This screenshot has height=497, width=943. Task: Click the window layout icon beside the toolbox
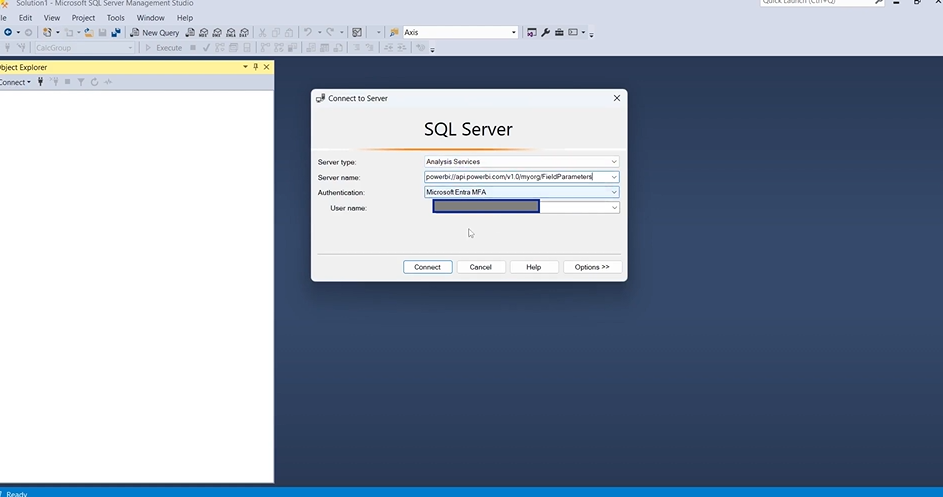pos(573,32)
